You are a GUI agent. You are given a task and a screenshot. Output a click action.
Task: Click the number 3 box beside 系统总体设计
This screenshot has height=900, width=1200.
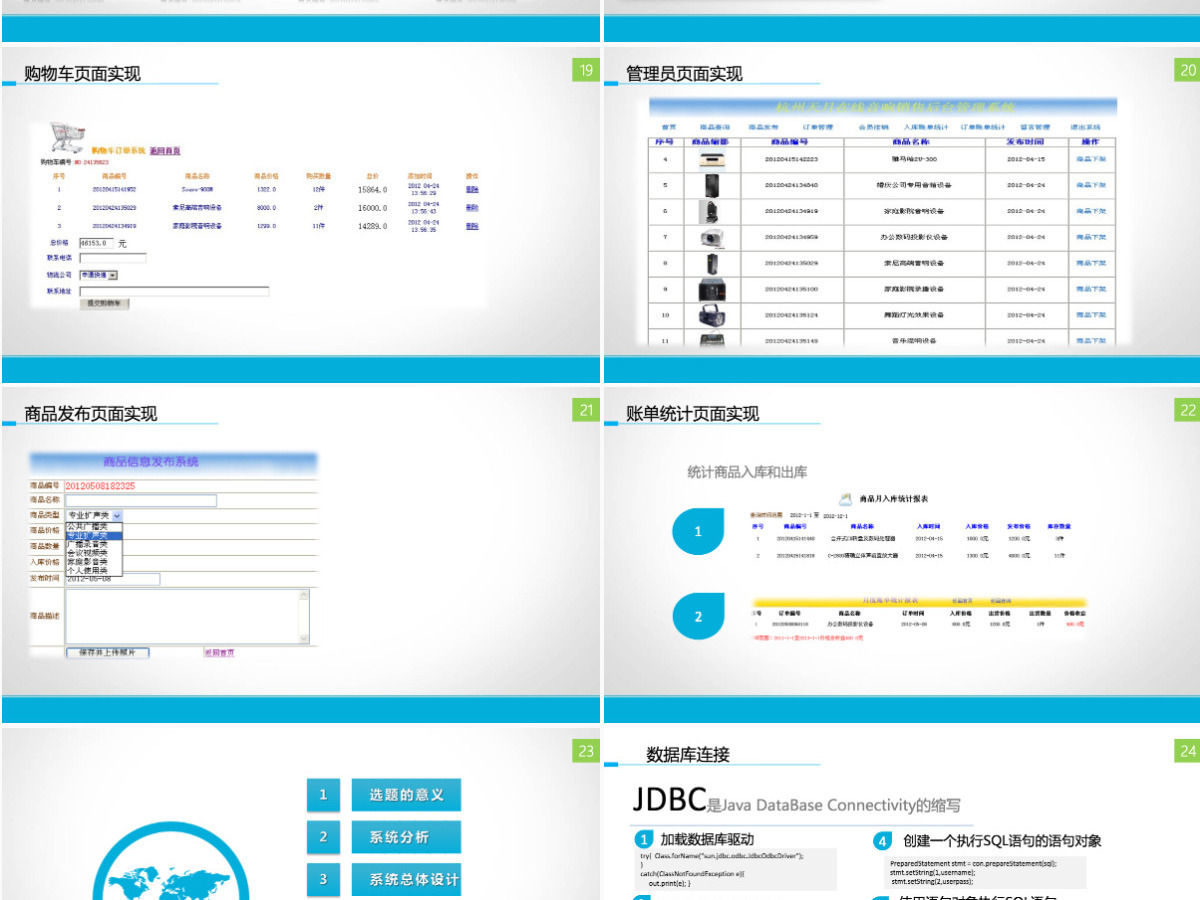(x=323, y=879)
